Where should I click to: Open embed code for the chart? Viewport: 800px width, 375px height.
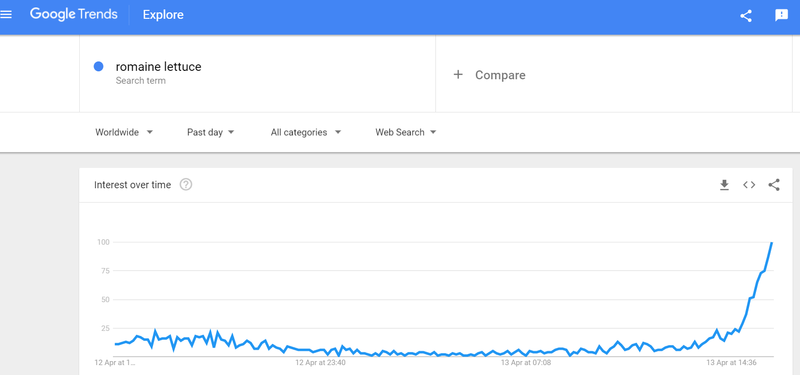749,185
